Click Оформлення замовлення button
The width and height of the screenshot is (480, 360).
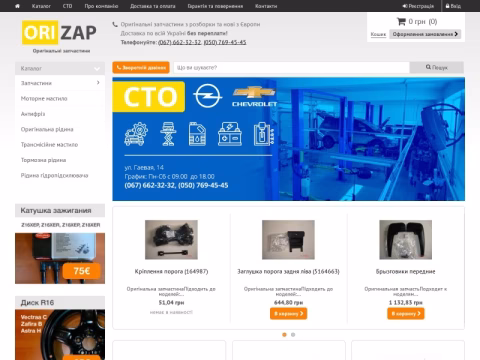[425, 34]
